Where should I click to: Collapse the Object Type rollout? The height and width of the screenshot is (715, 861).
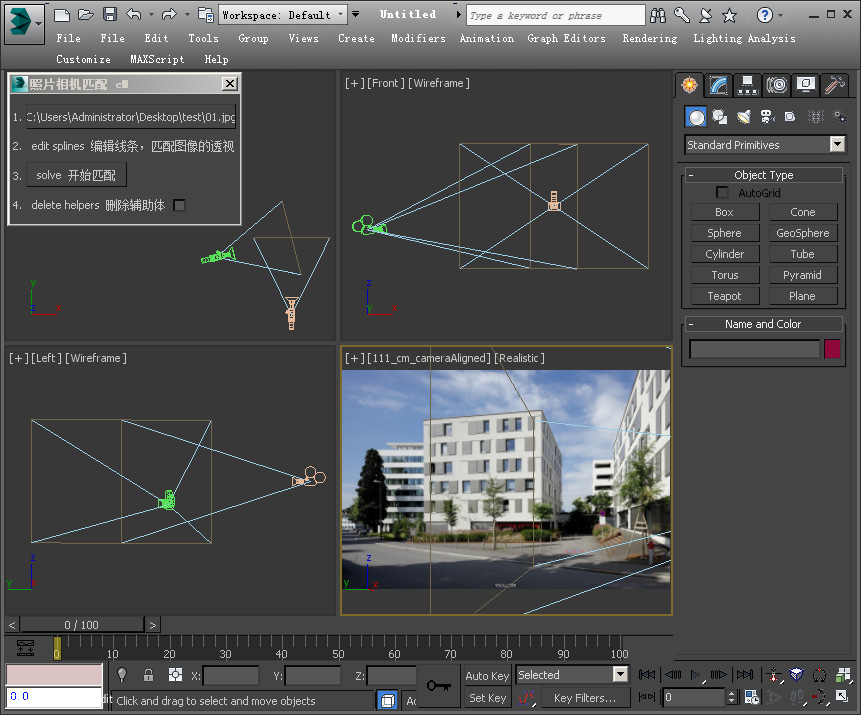pyautogui.click(x=764, y=175)
